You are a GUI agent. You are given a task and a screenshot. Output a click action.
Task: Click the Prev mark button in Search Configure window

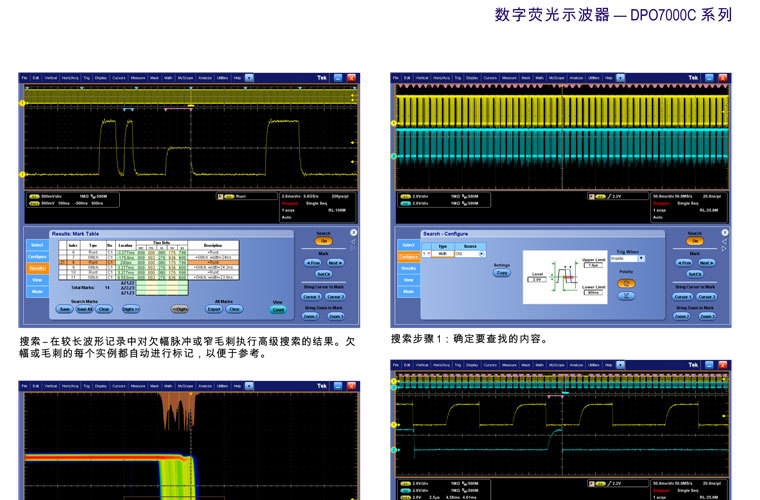click(x=684, y=263)
